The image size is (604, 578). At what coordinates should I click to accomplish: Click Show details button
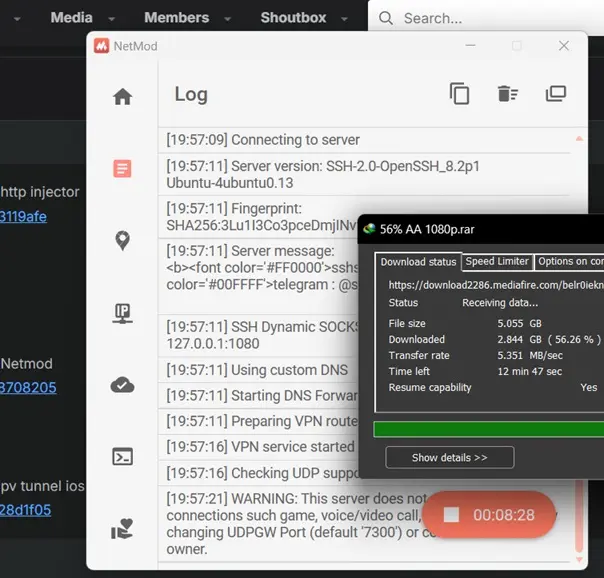[x=450, y=457]
